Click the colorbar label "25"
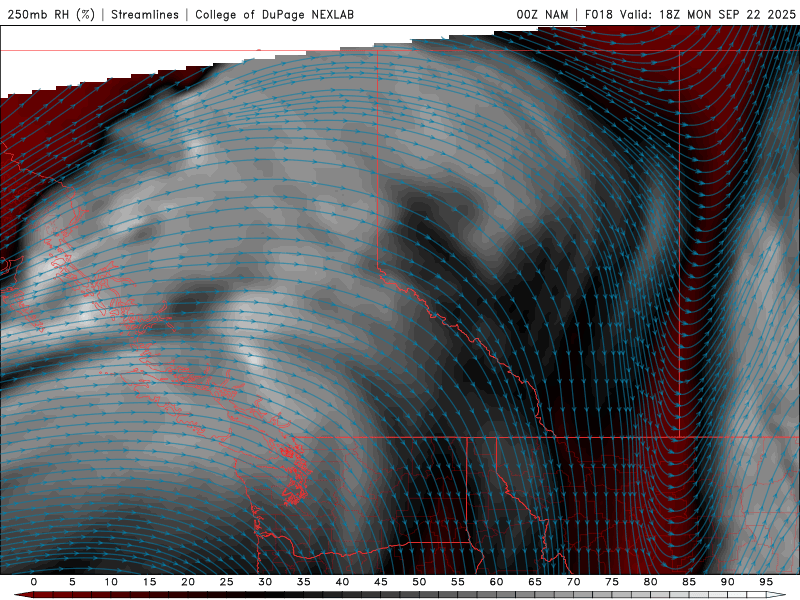Image resolution: width=800 pixels, height=600 pixels. 227,582
